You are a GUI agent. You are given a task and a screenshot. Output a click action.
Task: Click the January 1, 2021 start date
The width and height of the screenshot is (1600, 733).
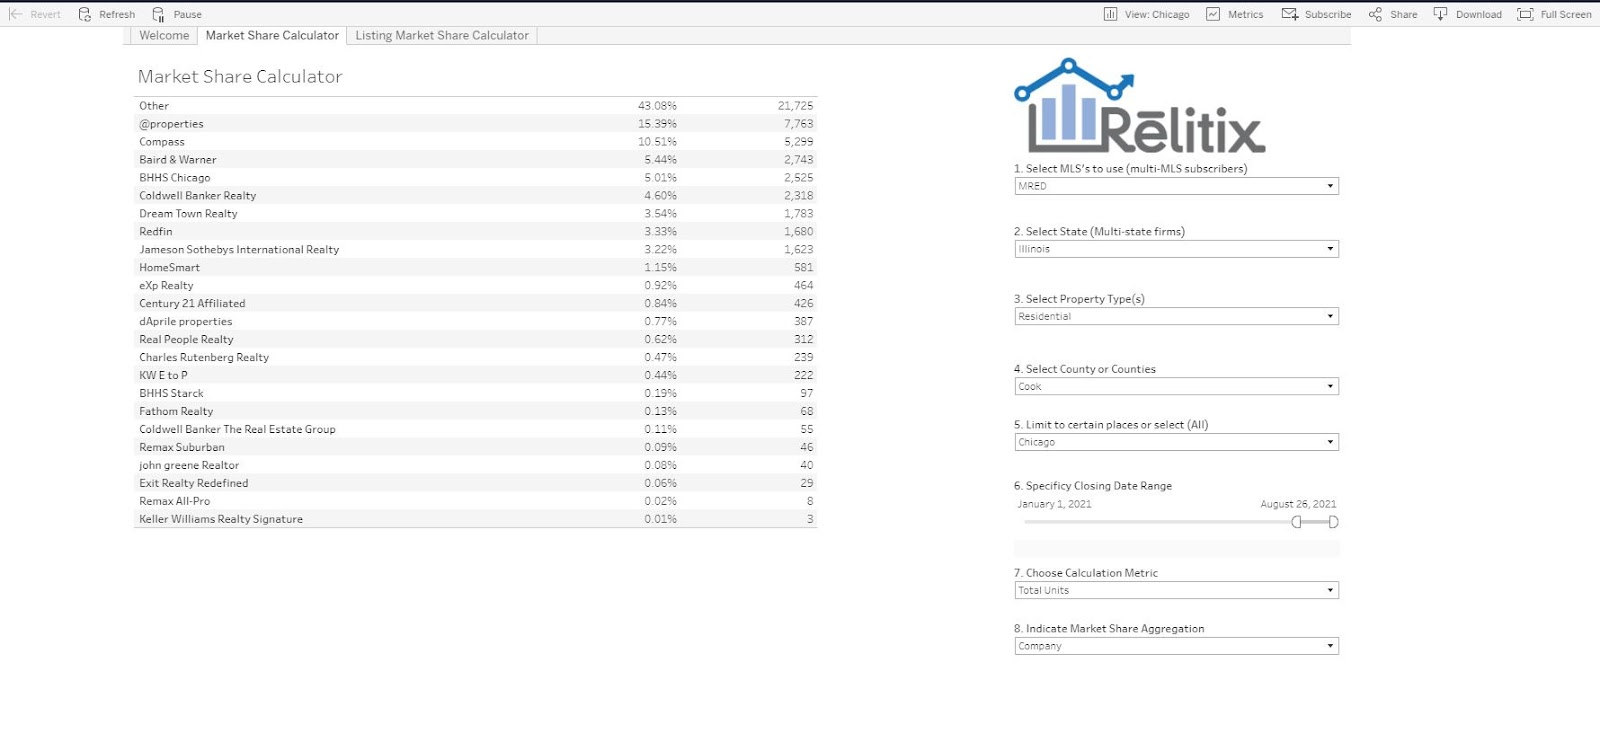pos(1054,504)
